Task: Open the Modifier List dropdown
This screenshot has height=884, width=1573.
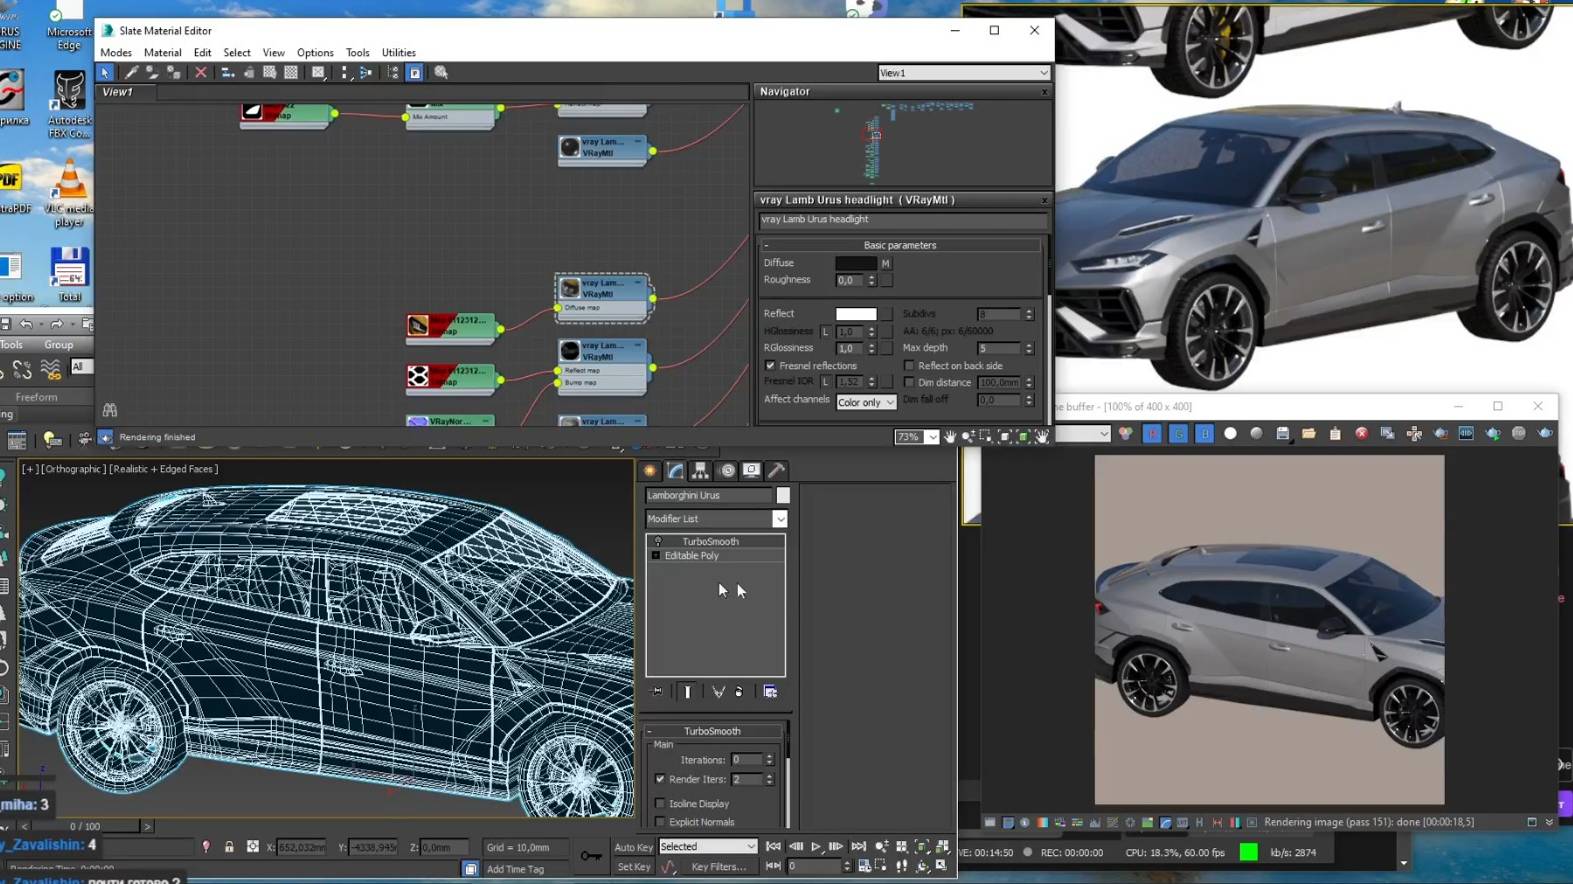Action: [716, 519]
